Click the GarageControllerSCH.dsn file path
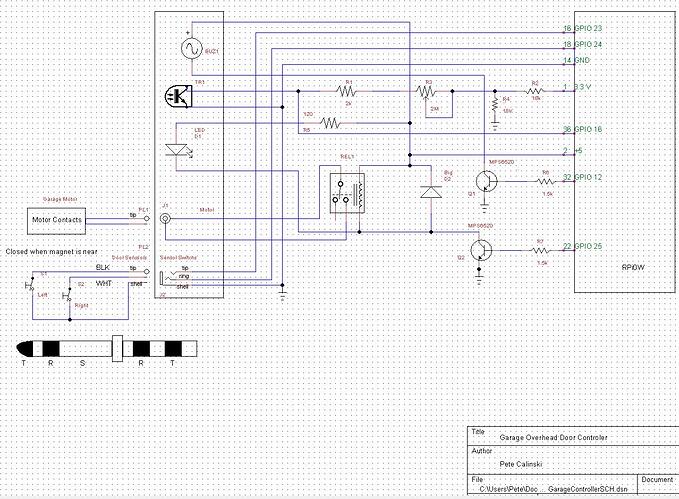679x499 pixels. click(553, 489)
